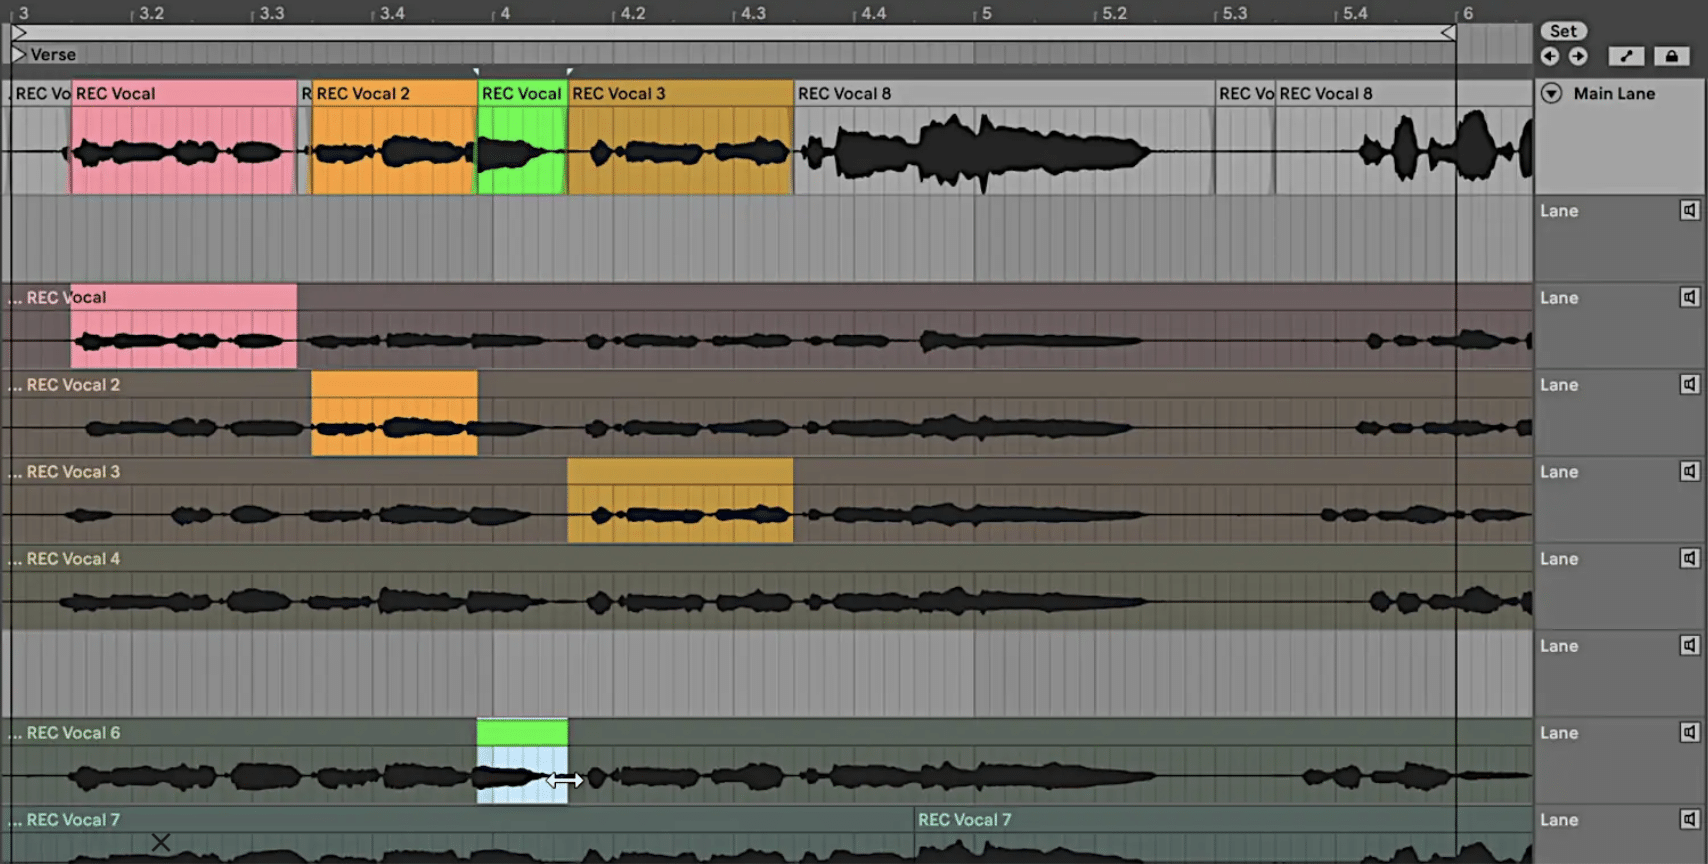Select green REC Vocal clip in Main Lane
The height and width of the screenshot is (864, 1708).
point(522,138)
